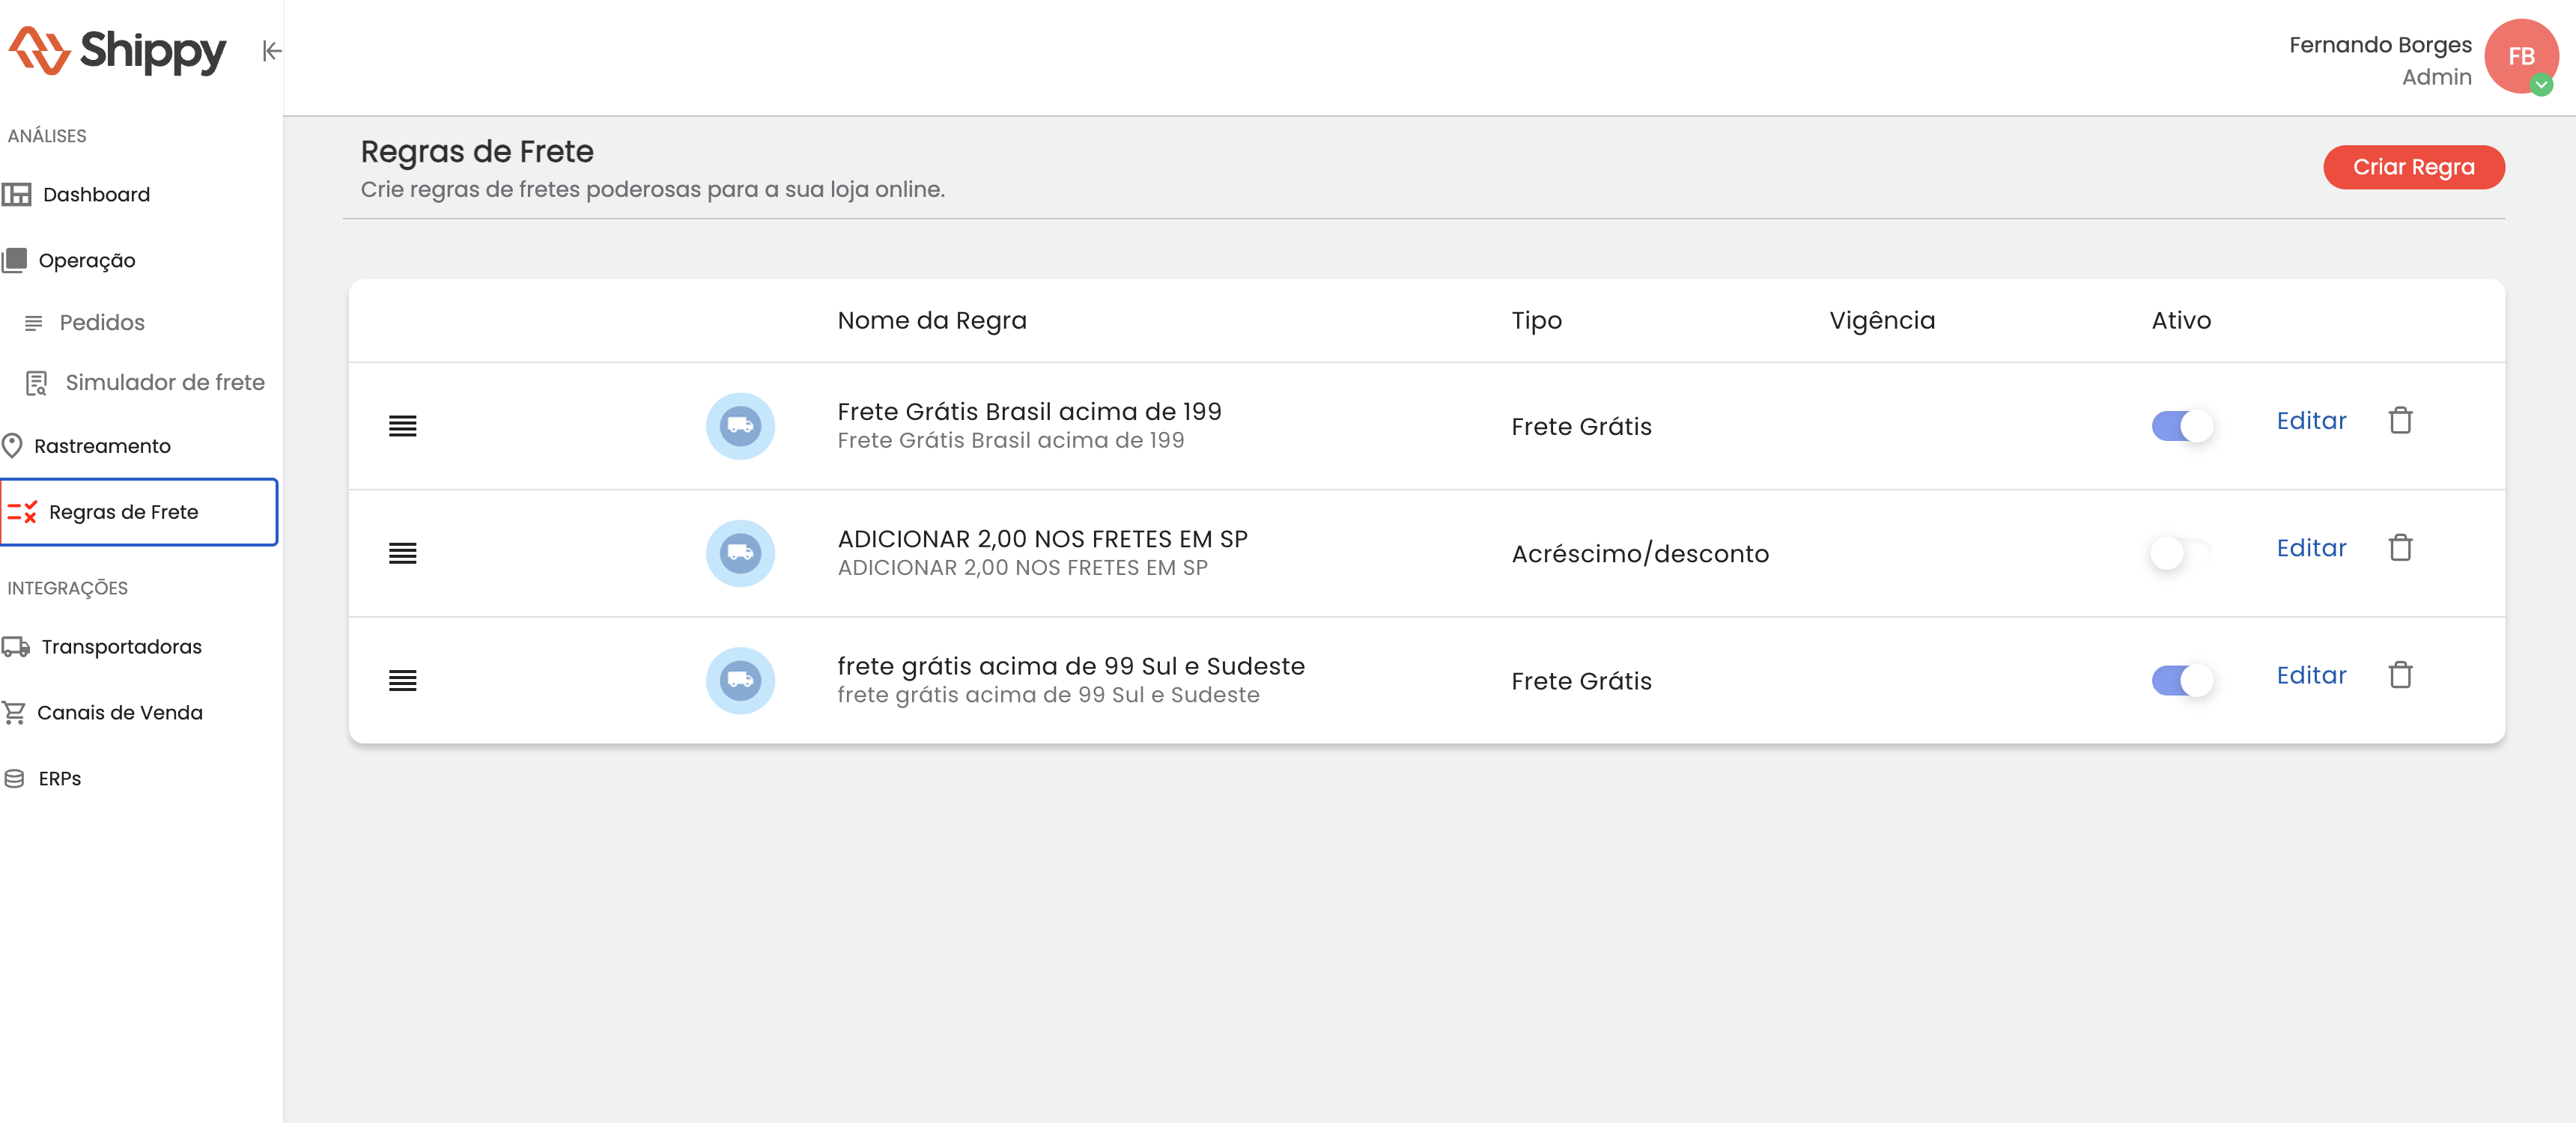The image size is (2576, 1123).
Task: Turn off the frete grátis Sul e Sudeste toggle
Action: 2182,681
